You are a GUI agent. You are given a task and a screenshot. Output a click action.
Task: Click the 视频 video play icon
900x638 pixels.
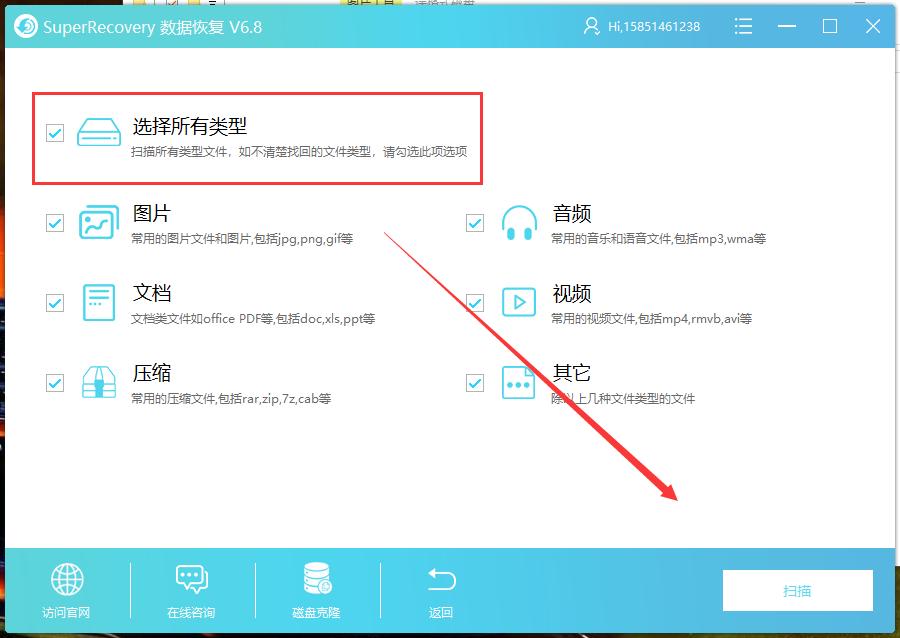click(x=518, y=302)
